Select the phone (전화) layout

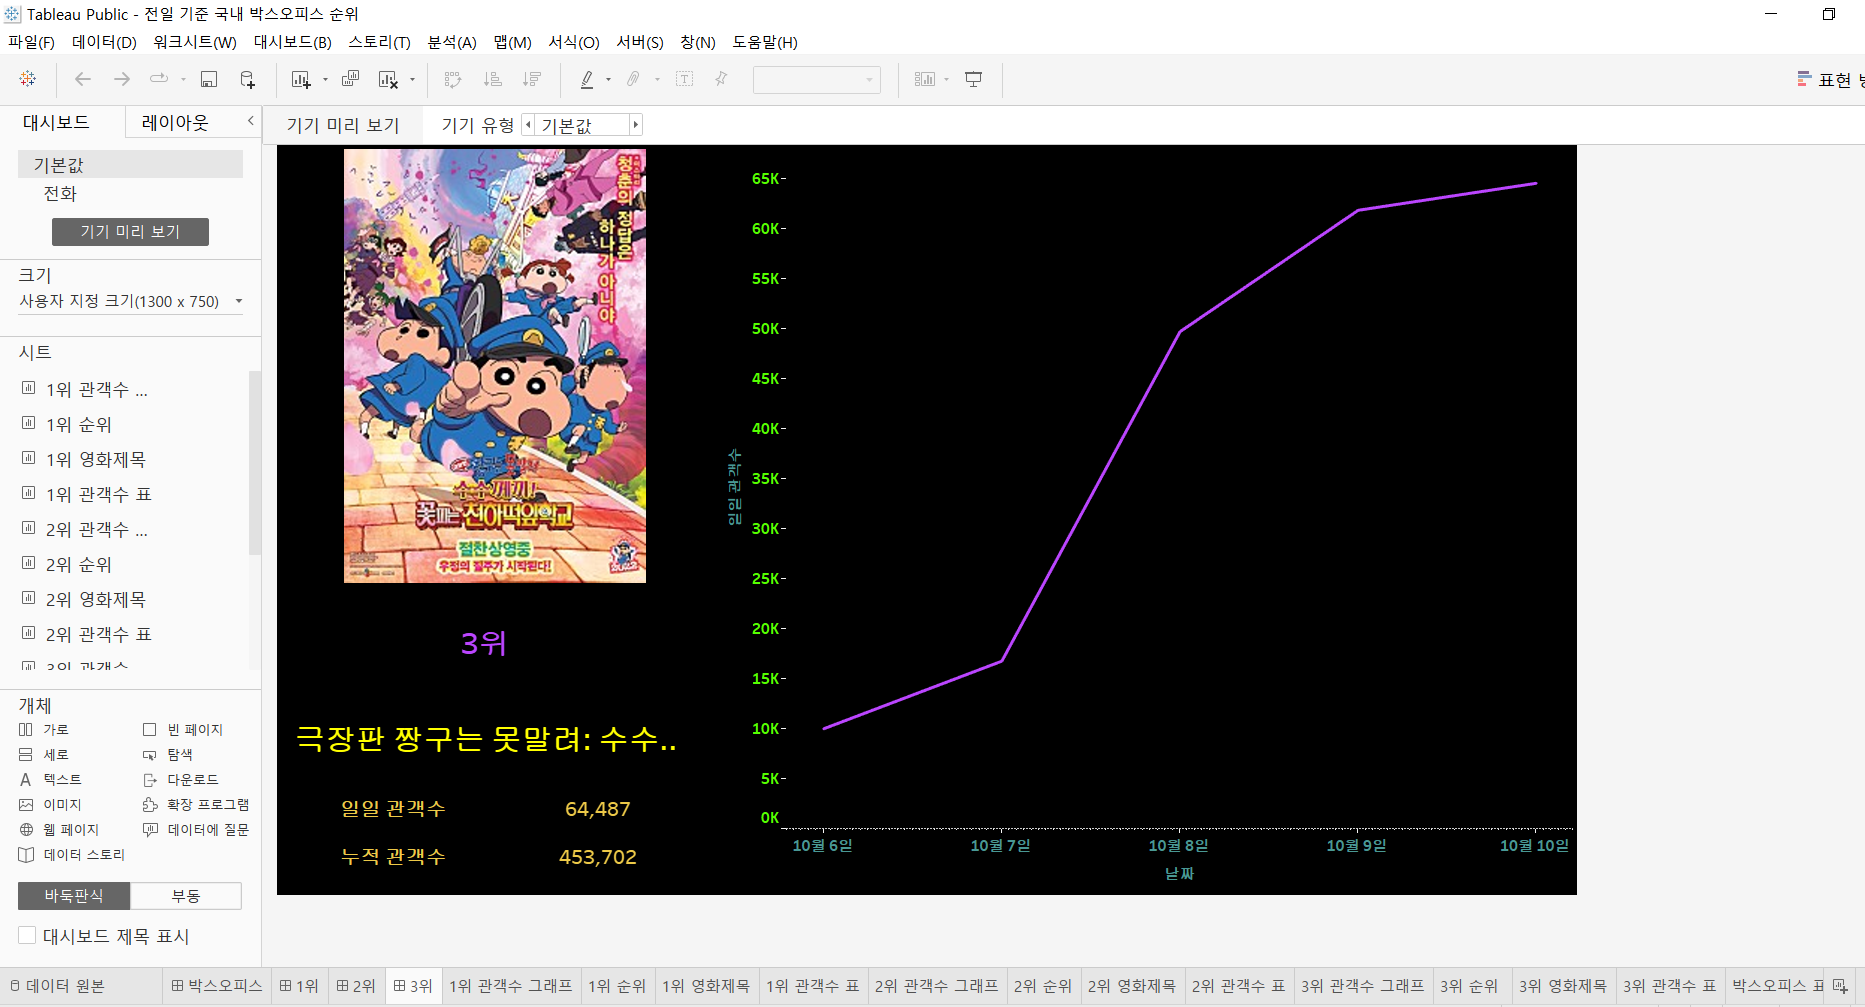[x=60, y=194]
